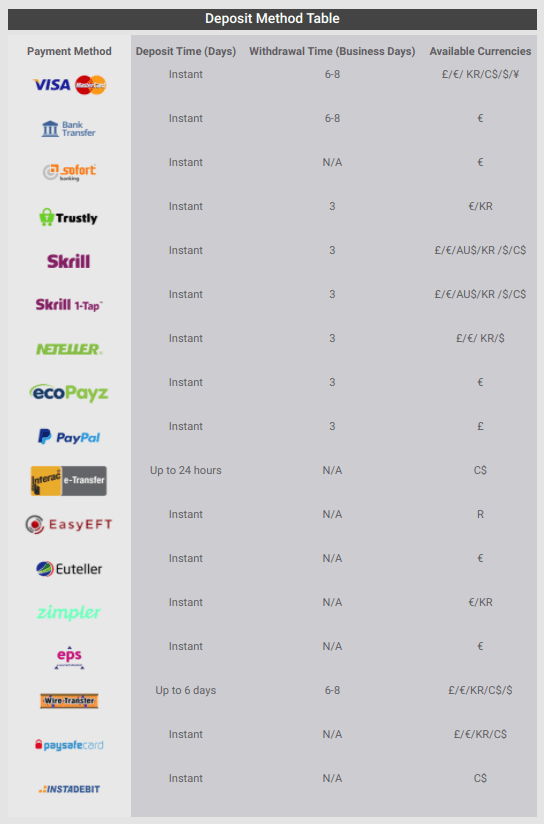Select the Interac e-Transfer logo
Viewport: 544px width, 824px height.
[69, 481]
